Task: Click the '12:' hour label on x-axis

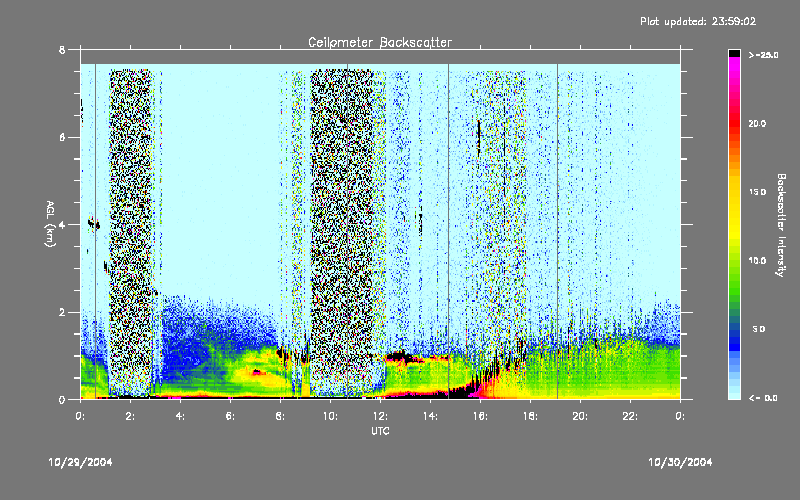Action: coord(380,416)
